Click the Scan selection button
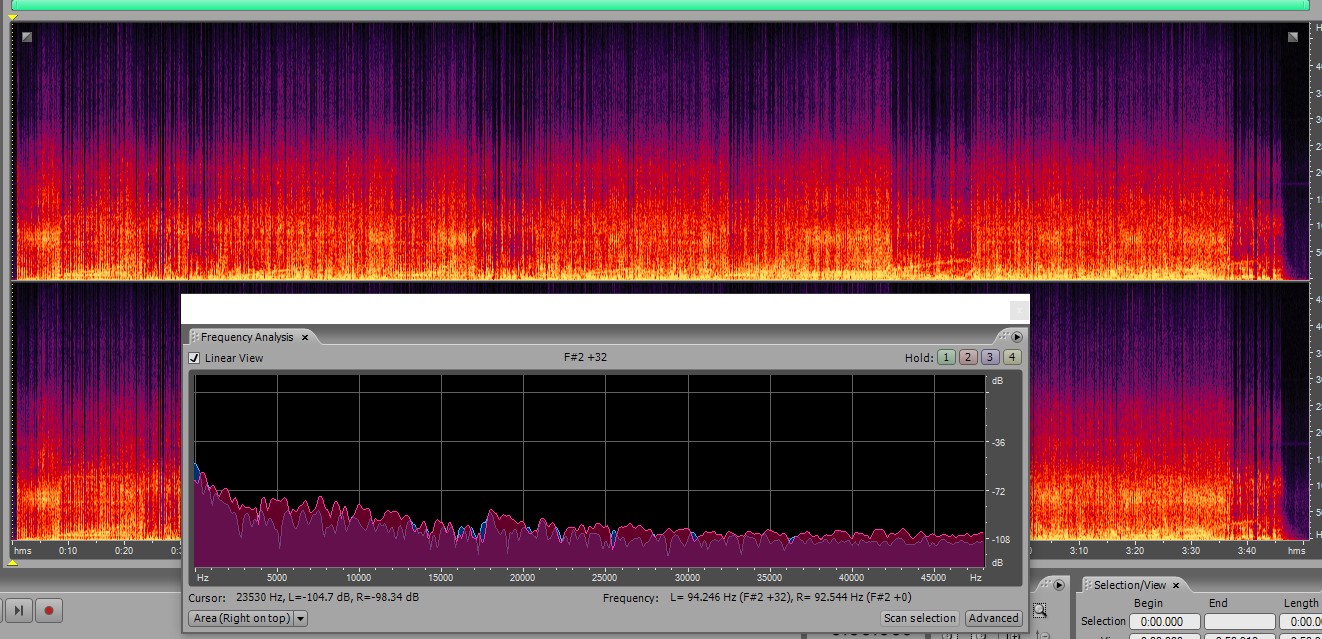Screen dimensions: 1322x639 (920, 618)
